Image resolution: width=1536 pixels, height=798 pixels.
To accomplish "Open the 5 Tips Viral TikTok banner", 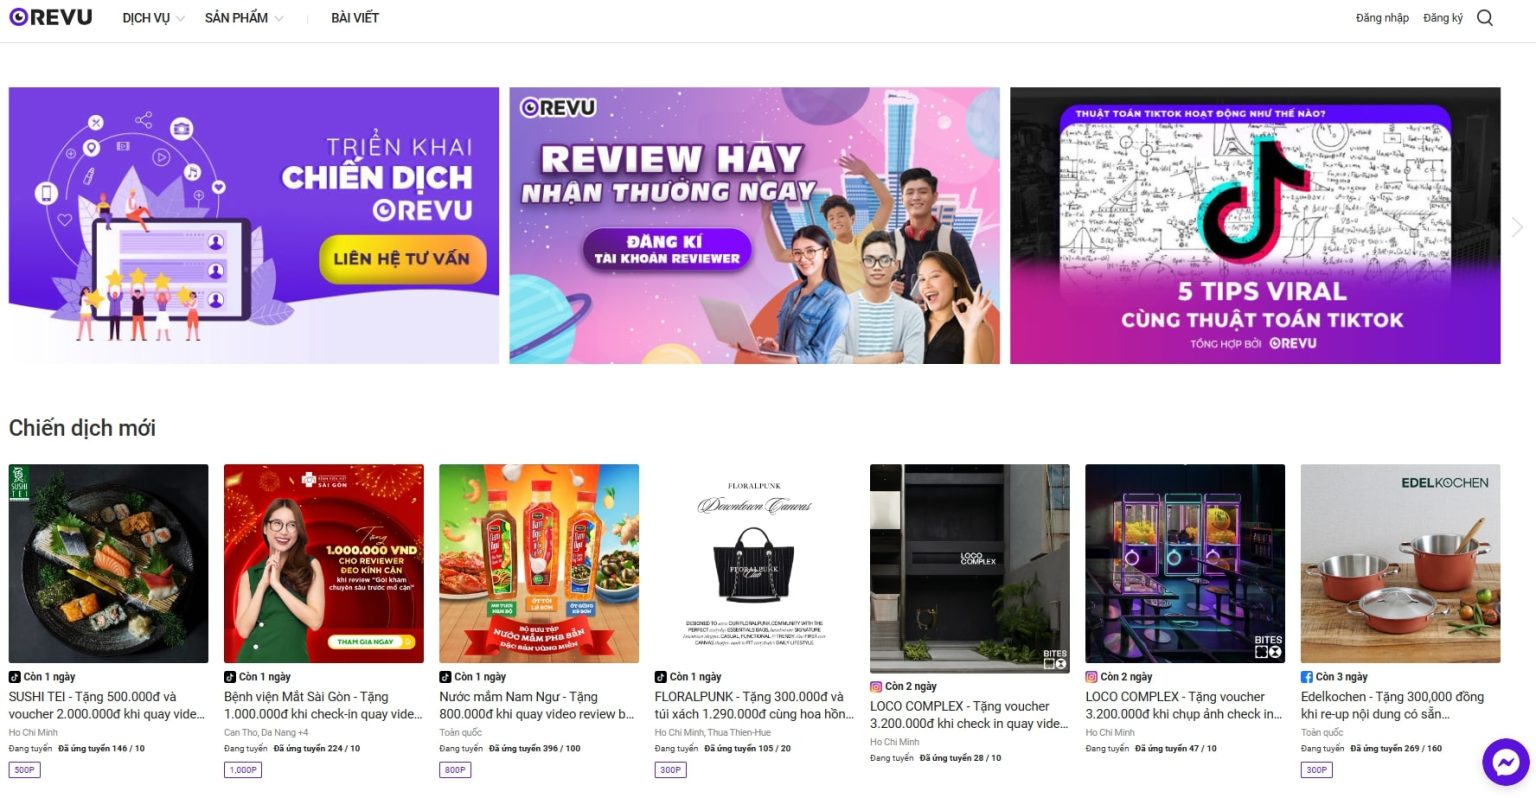I will [x=1255, y=226].
